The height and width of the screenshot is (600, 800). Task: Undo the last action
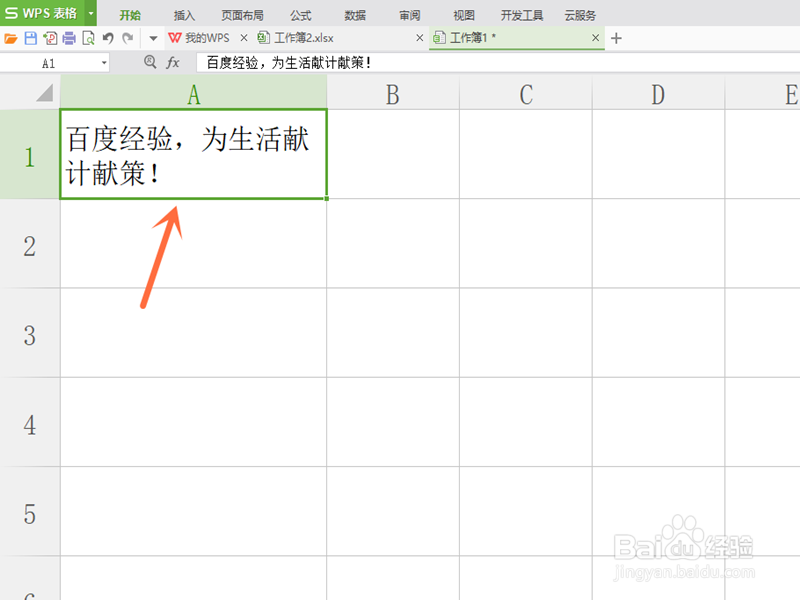[x=107, y=38]
